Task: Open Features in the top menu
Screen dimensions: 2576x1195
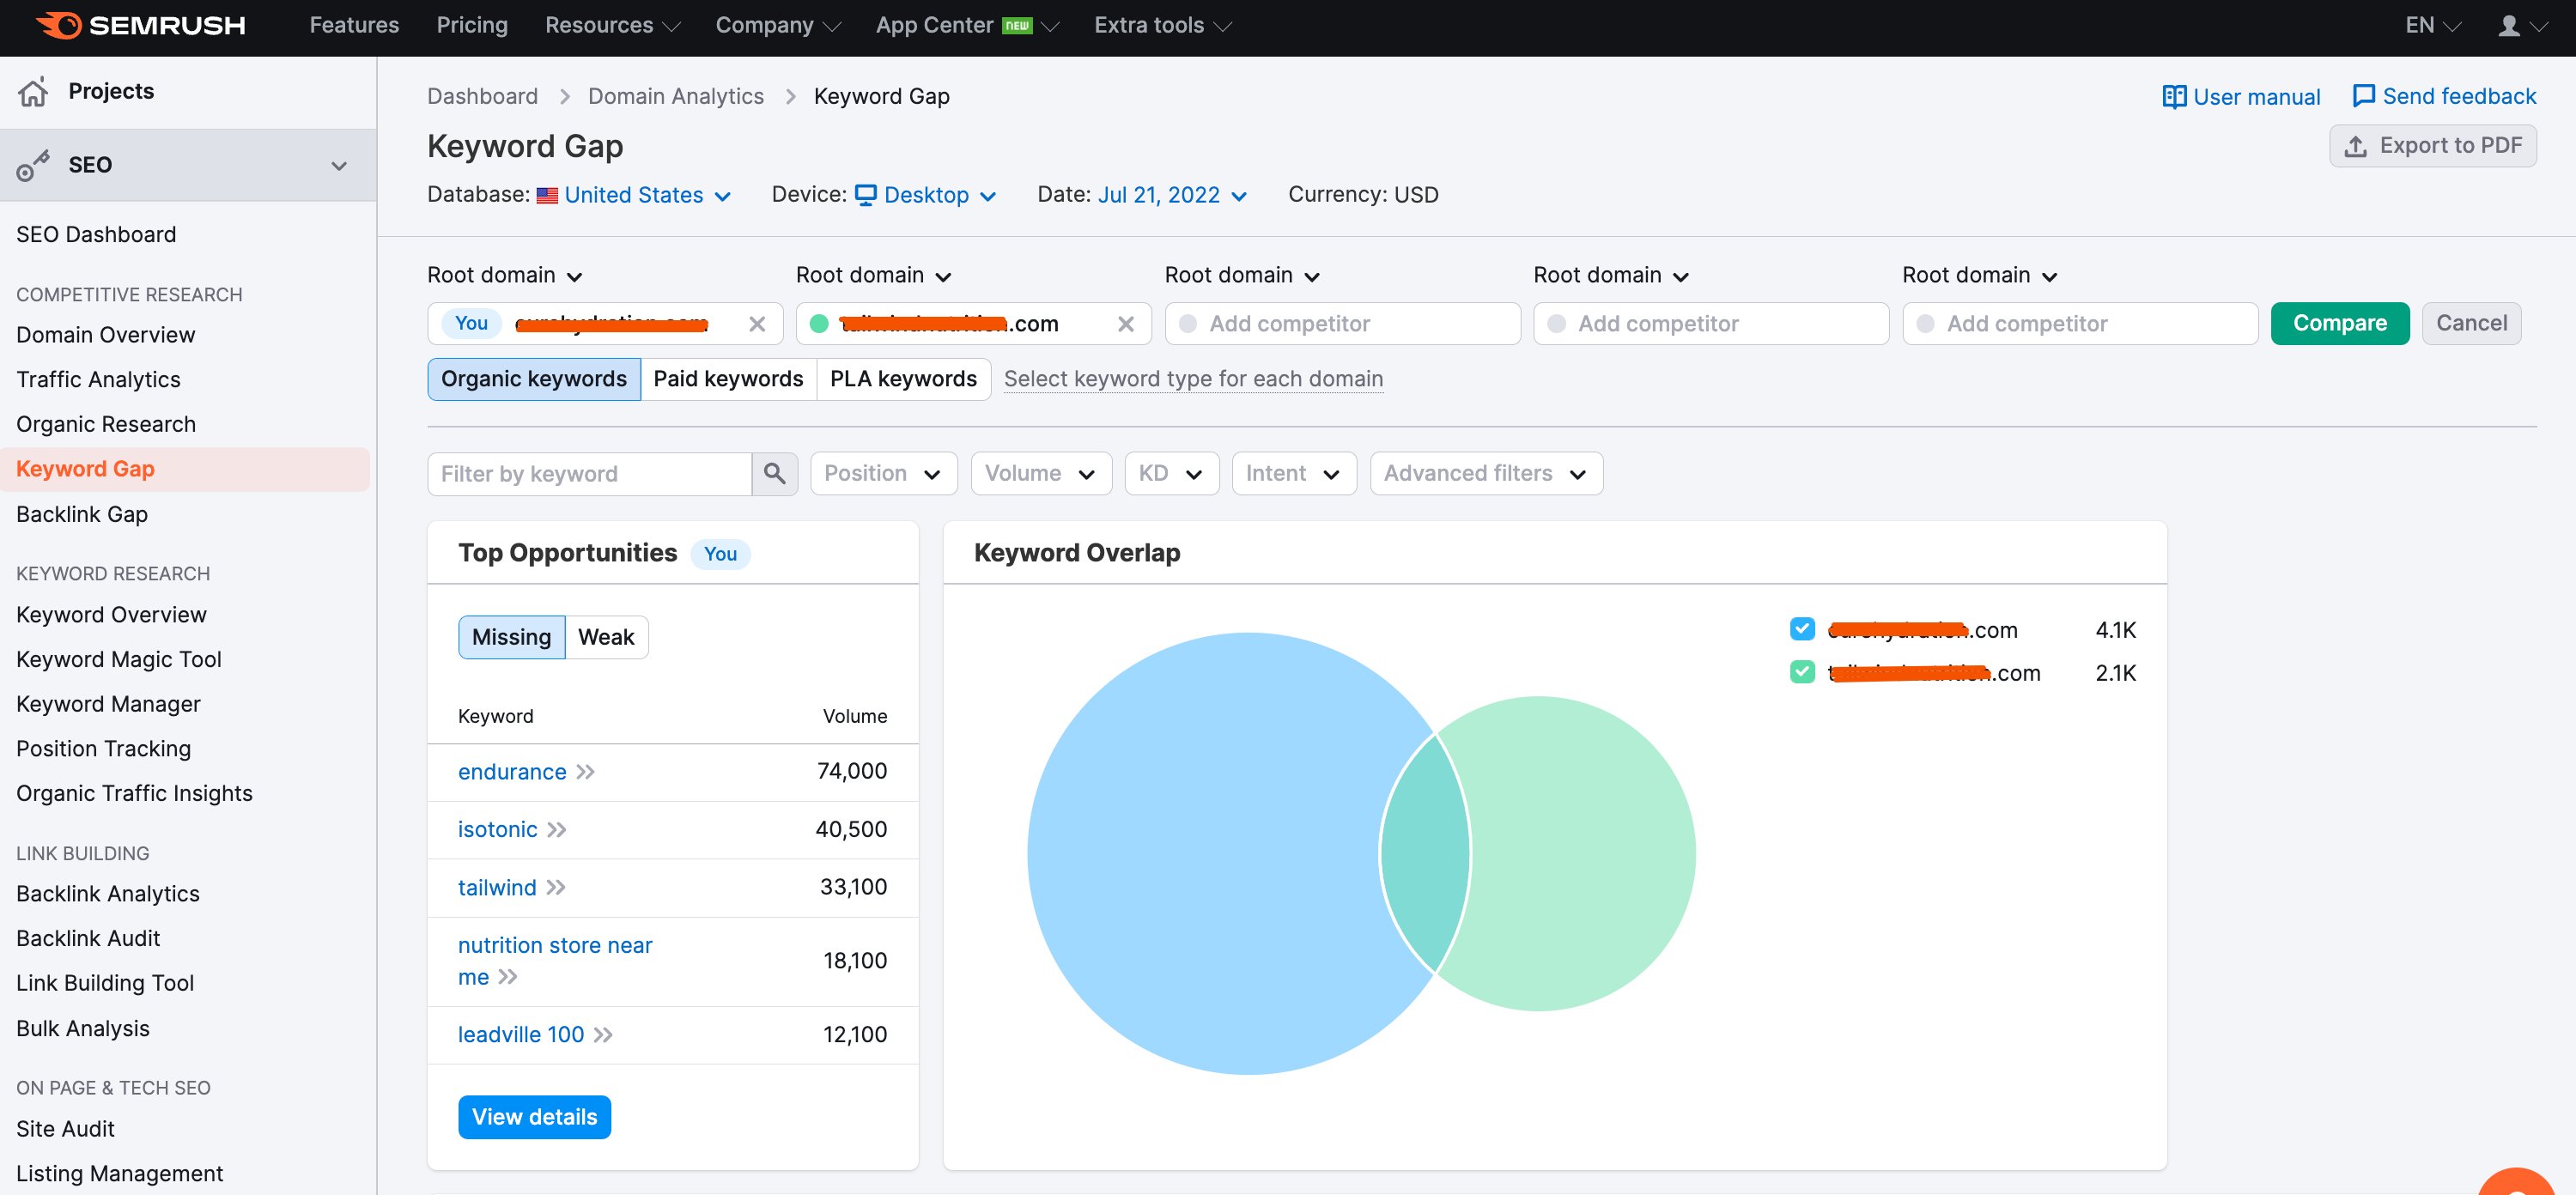Action: coord(354,26)
